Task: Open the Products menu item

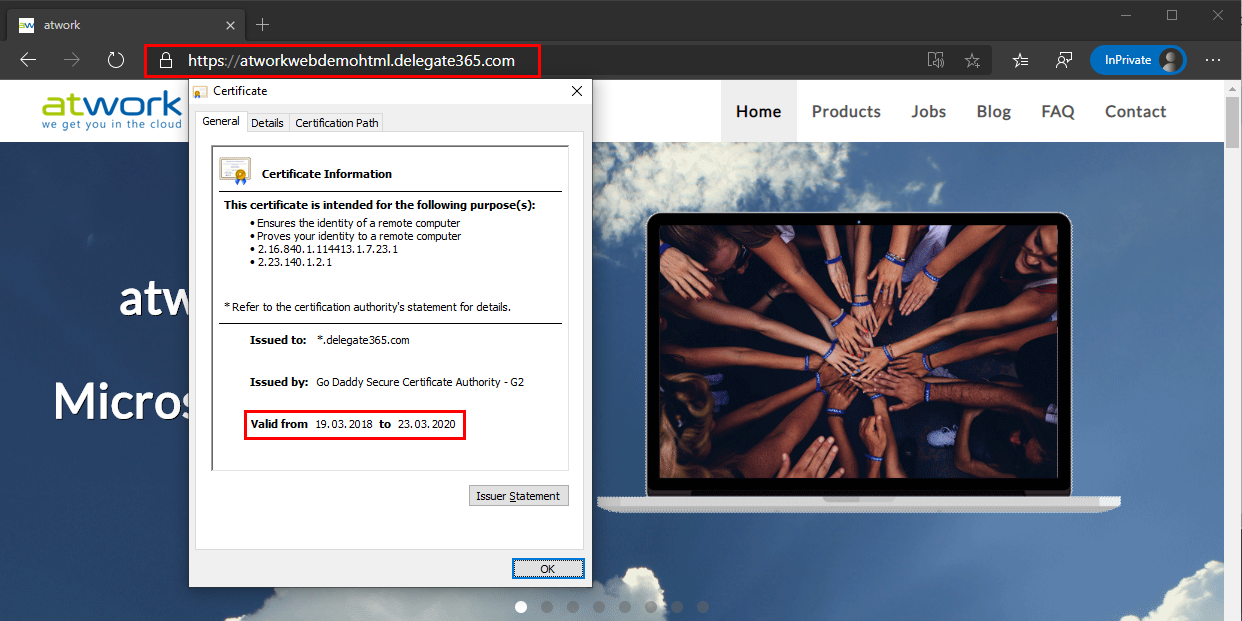Action: point(846,111)
